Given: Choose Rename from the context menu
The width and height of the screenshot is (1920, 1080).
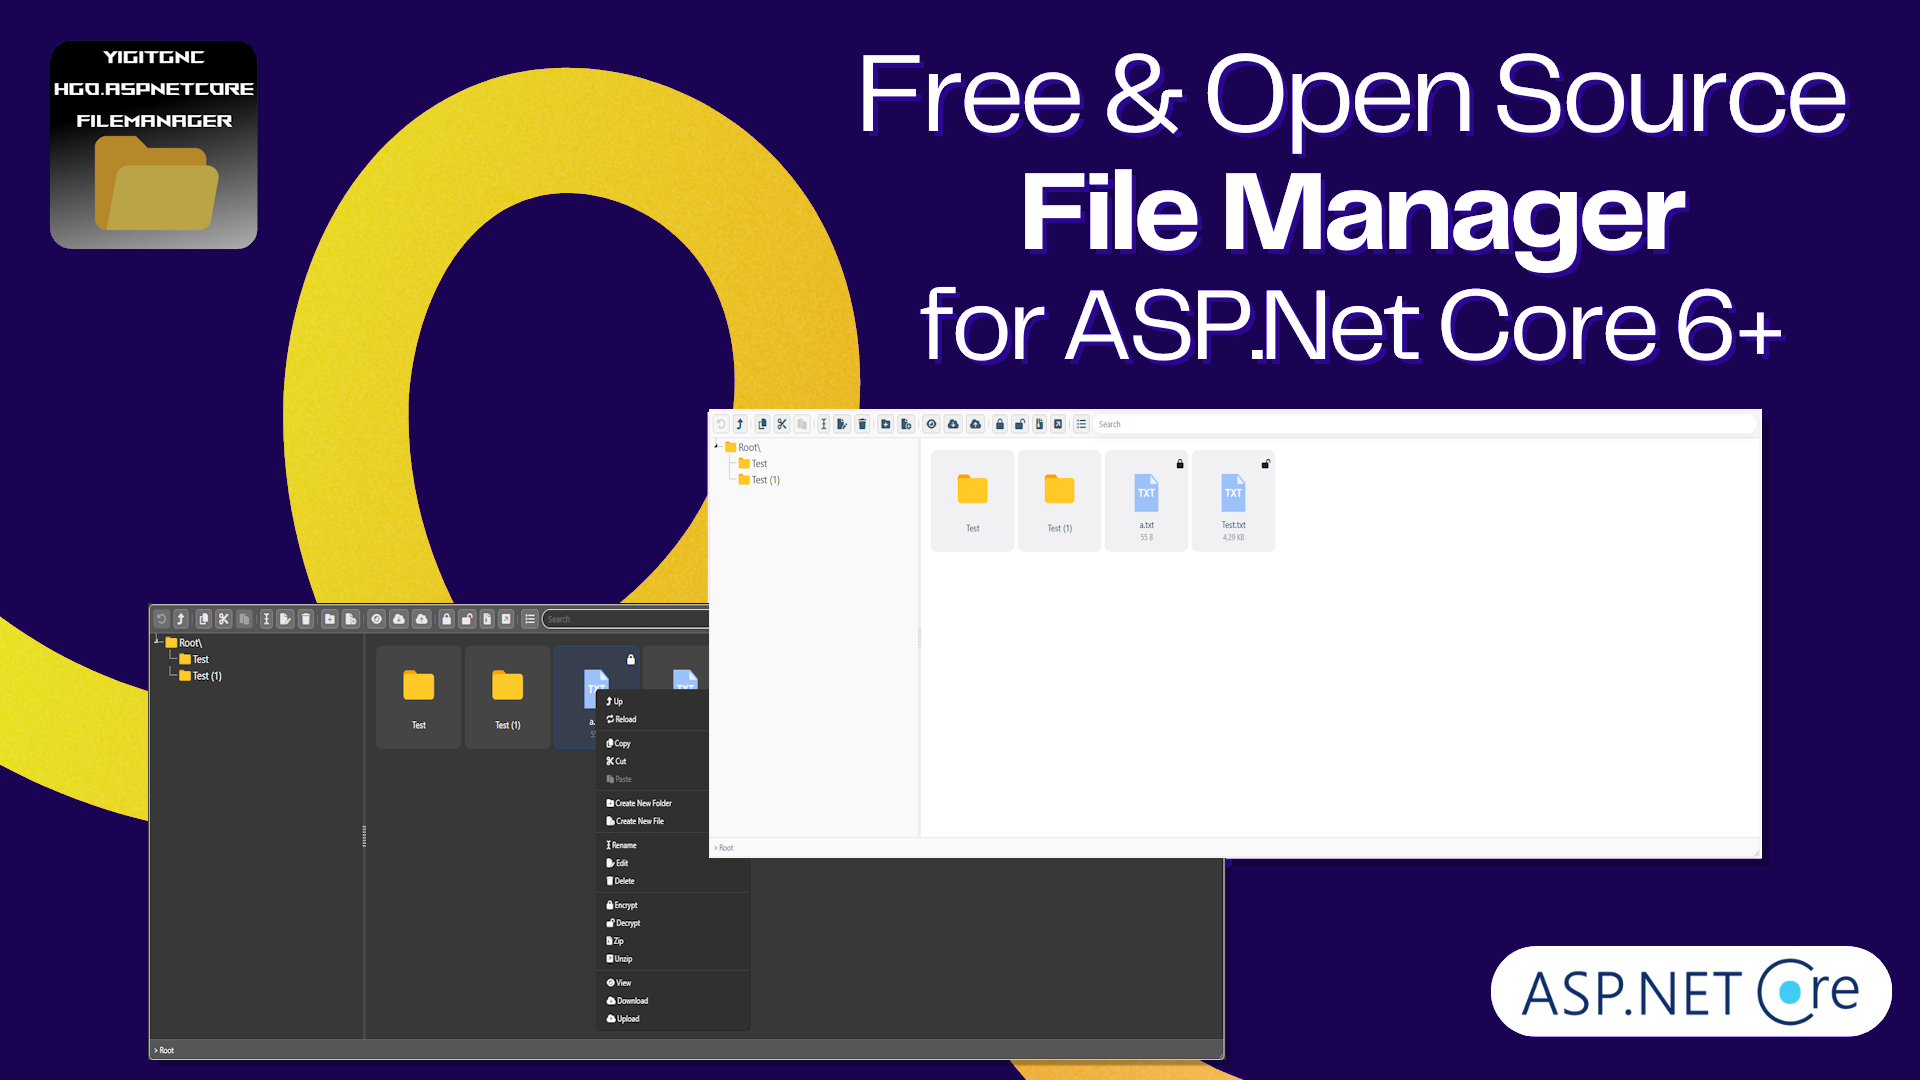Looking at the screenshot, I should click(x=621, y=845).
